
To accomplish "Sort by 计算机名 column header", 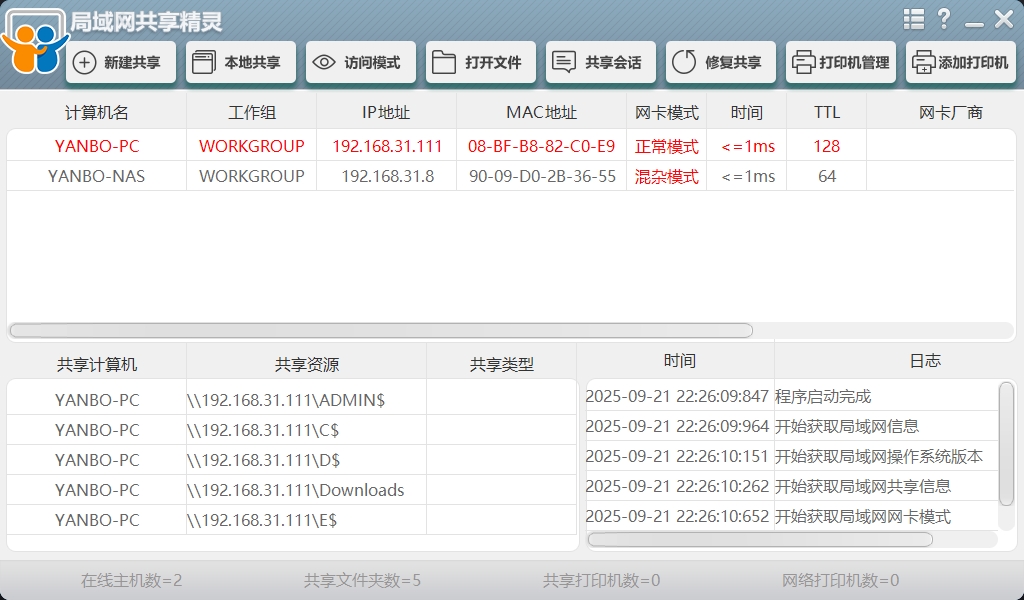I will (97, 112).
